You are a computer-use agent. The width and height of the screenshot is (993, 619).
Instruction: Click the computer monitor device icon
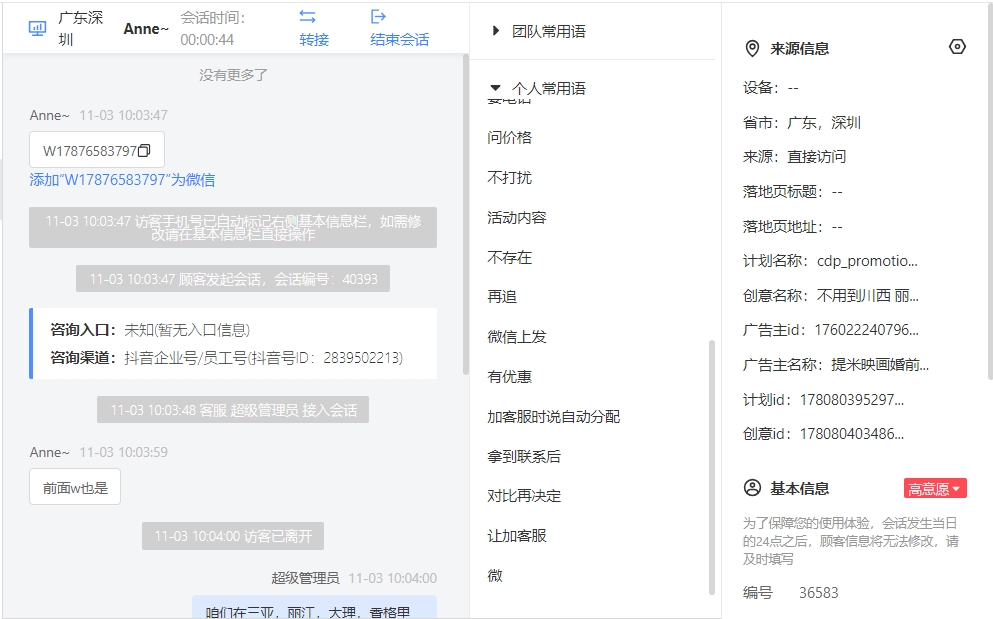(x=37, y=29)
